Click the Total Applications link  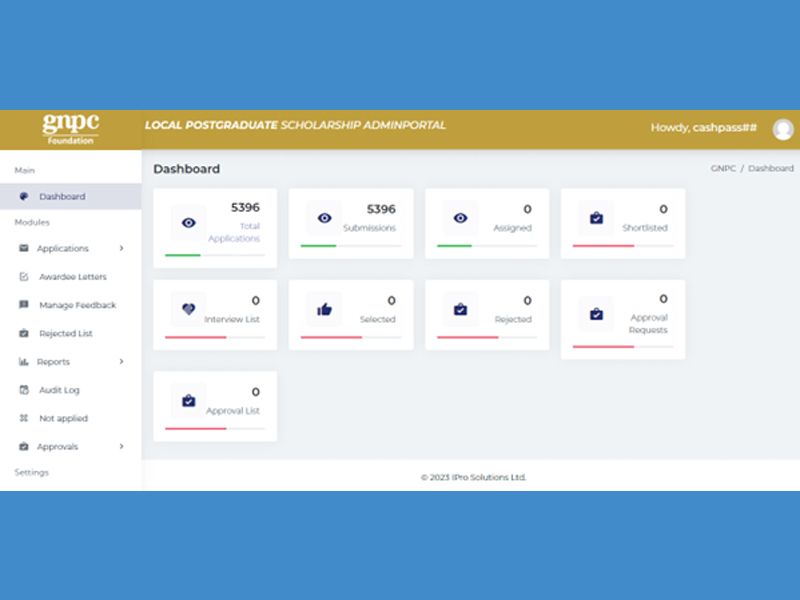pyautogui.click(x=234, y=232)
